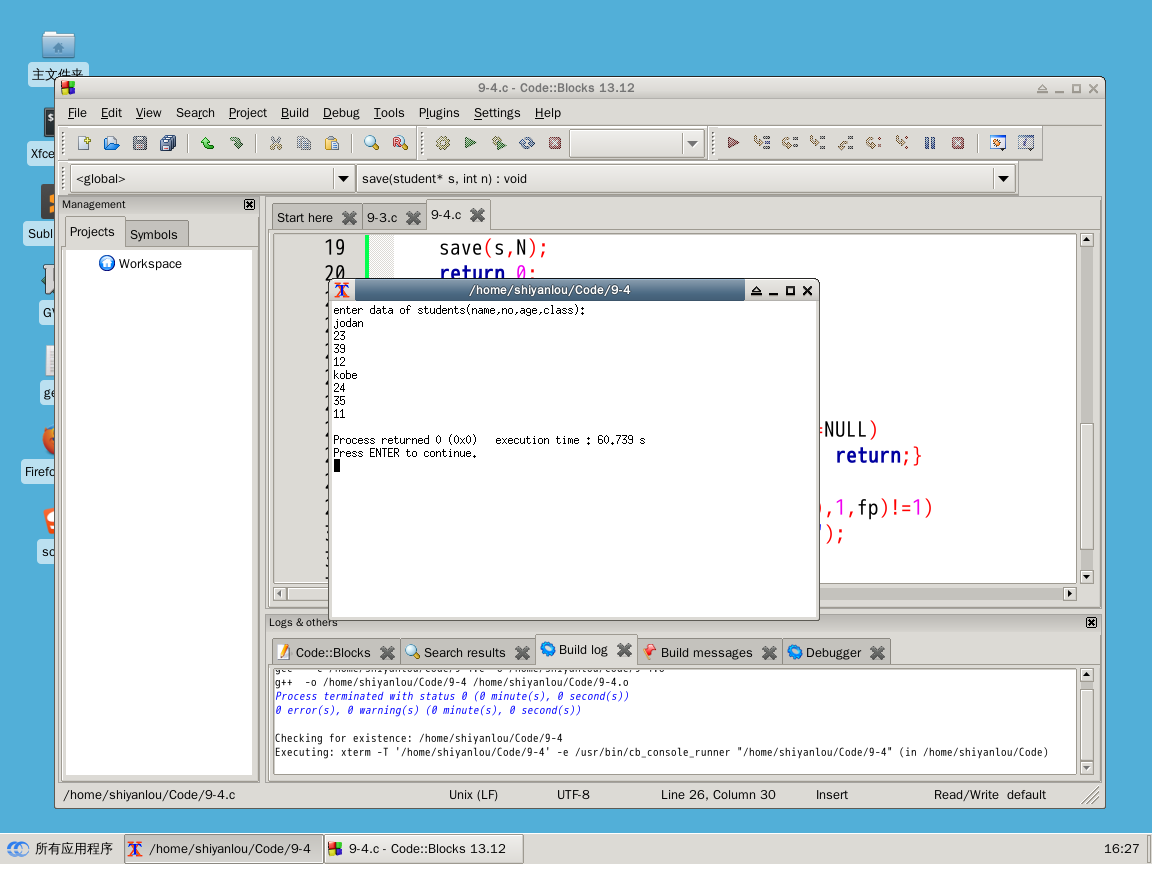Click the Open file folder icon
The image size is (1152, 896).
pos(112,143)
